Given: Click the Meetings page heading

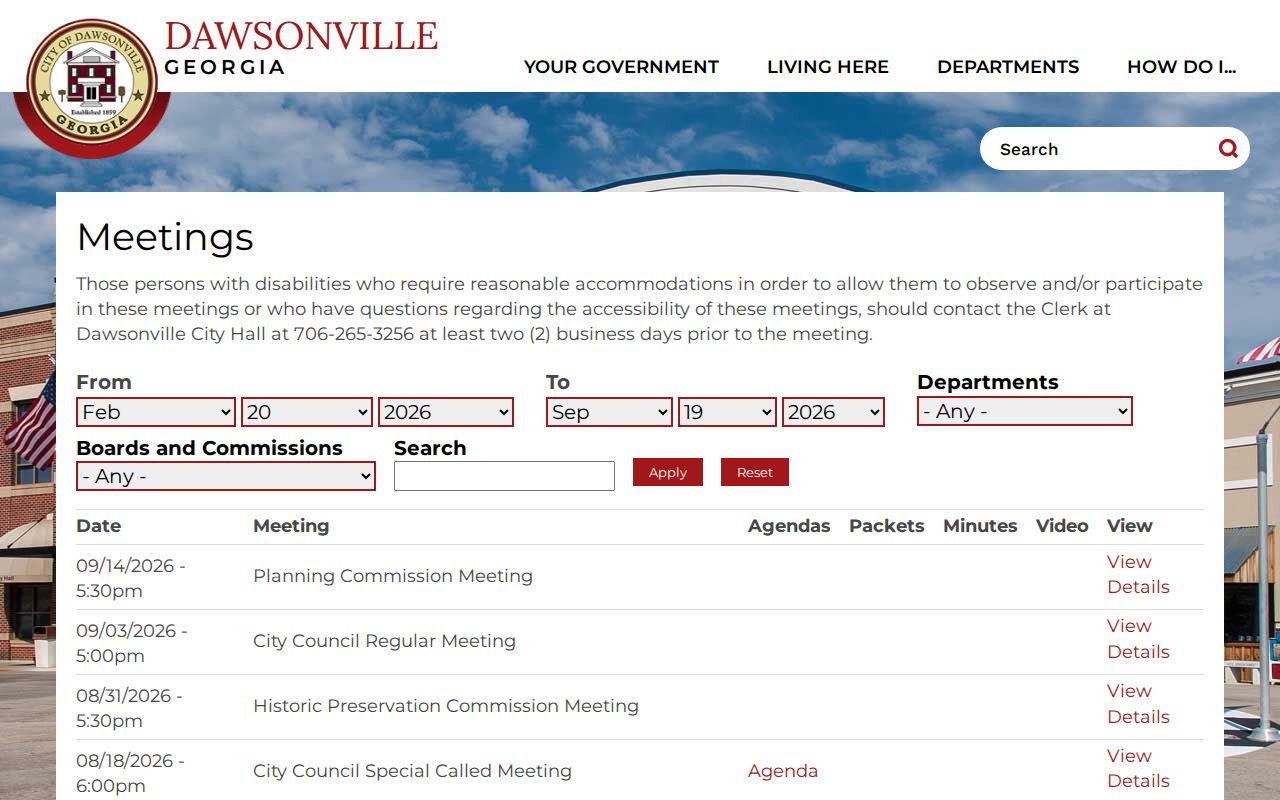Looking at the screenshot, I should coord(165,238).
